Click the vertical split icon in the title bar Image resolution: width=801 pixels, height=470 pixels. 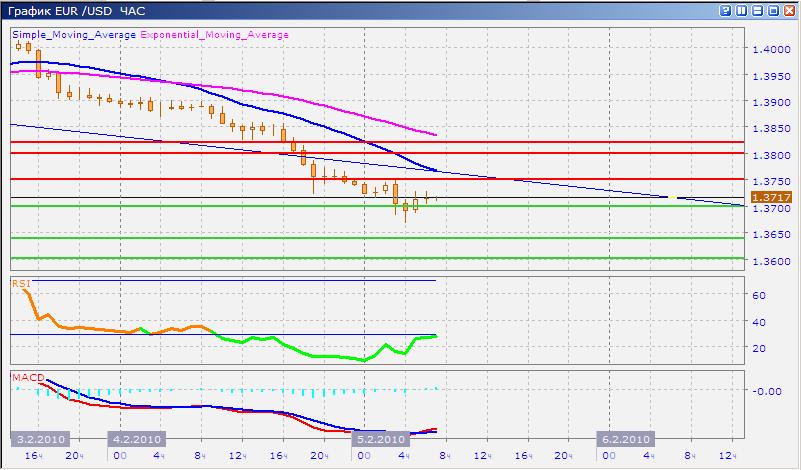[741, 11]
